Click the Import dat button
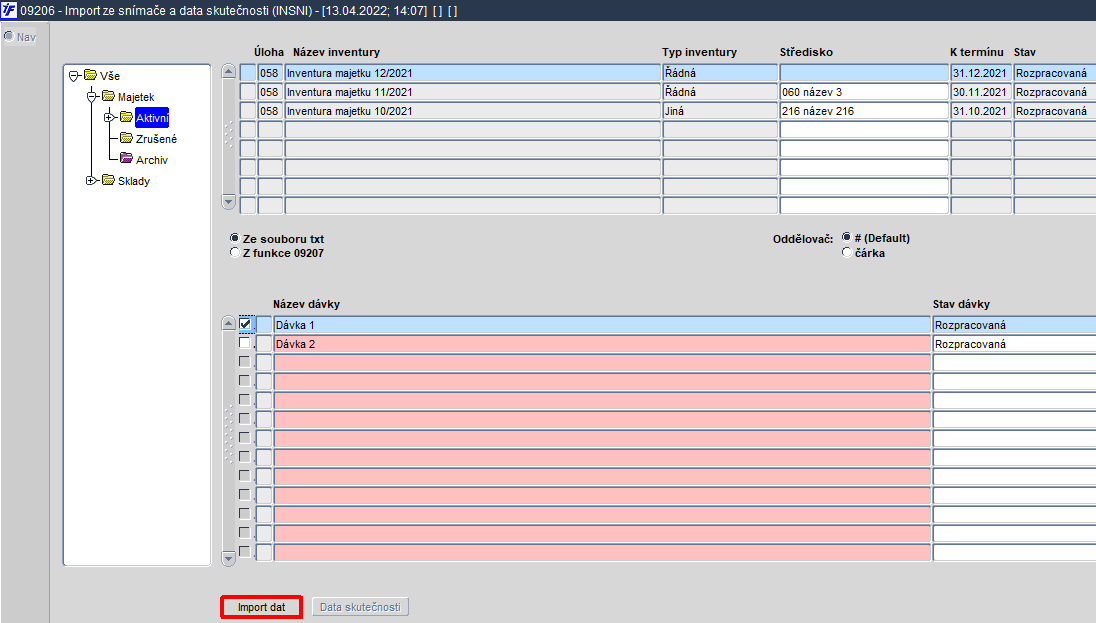1096x623 pixels. [x=261, y=607]
